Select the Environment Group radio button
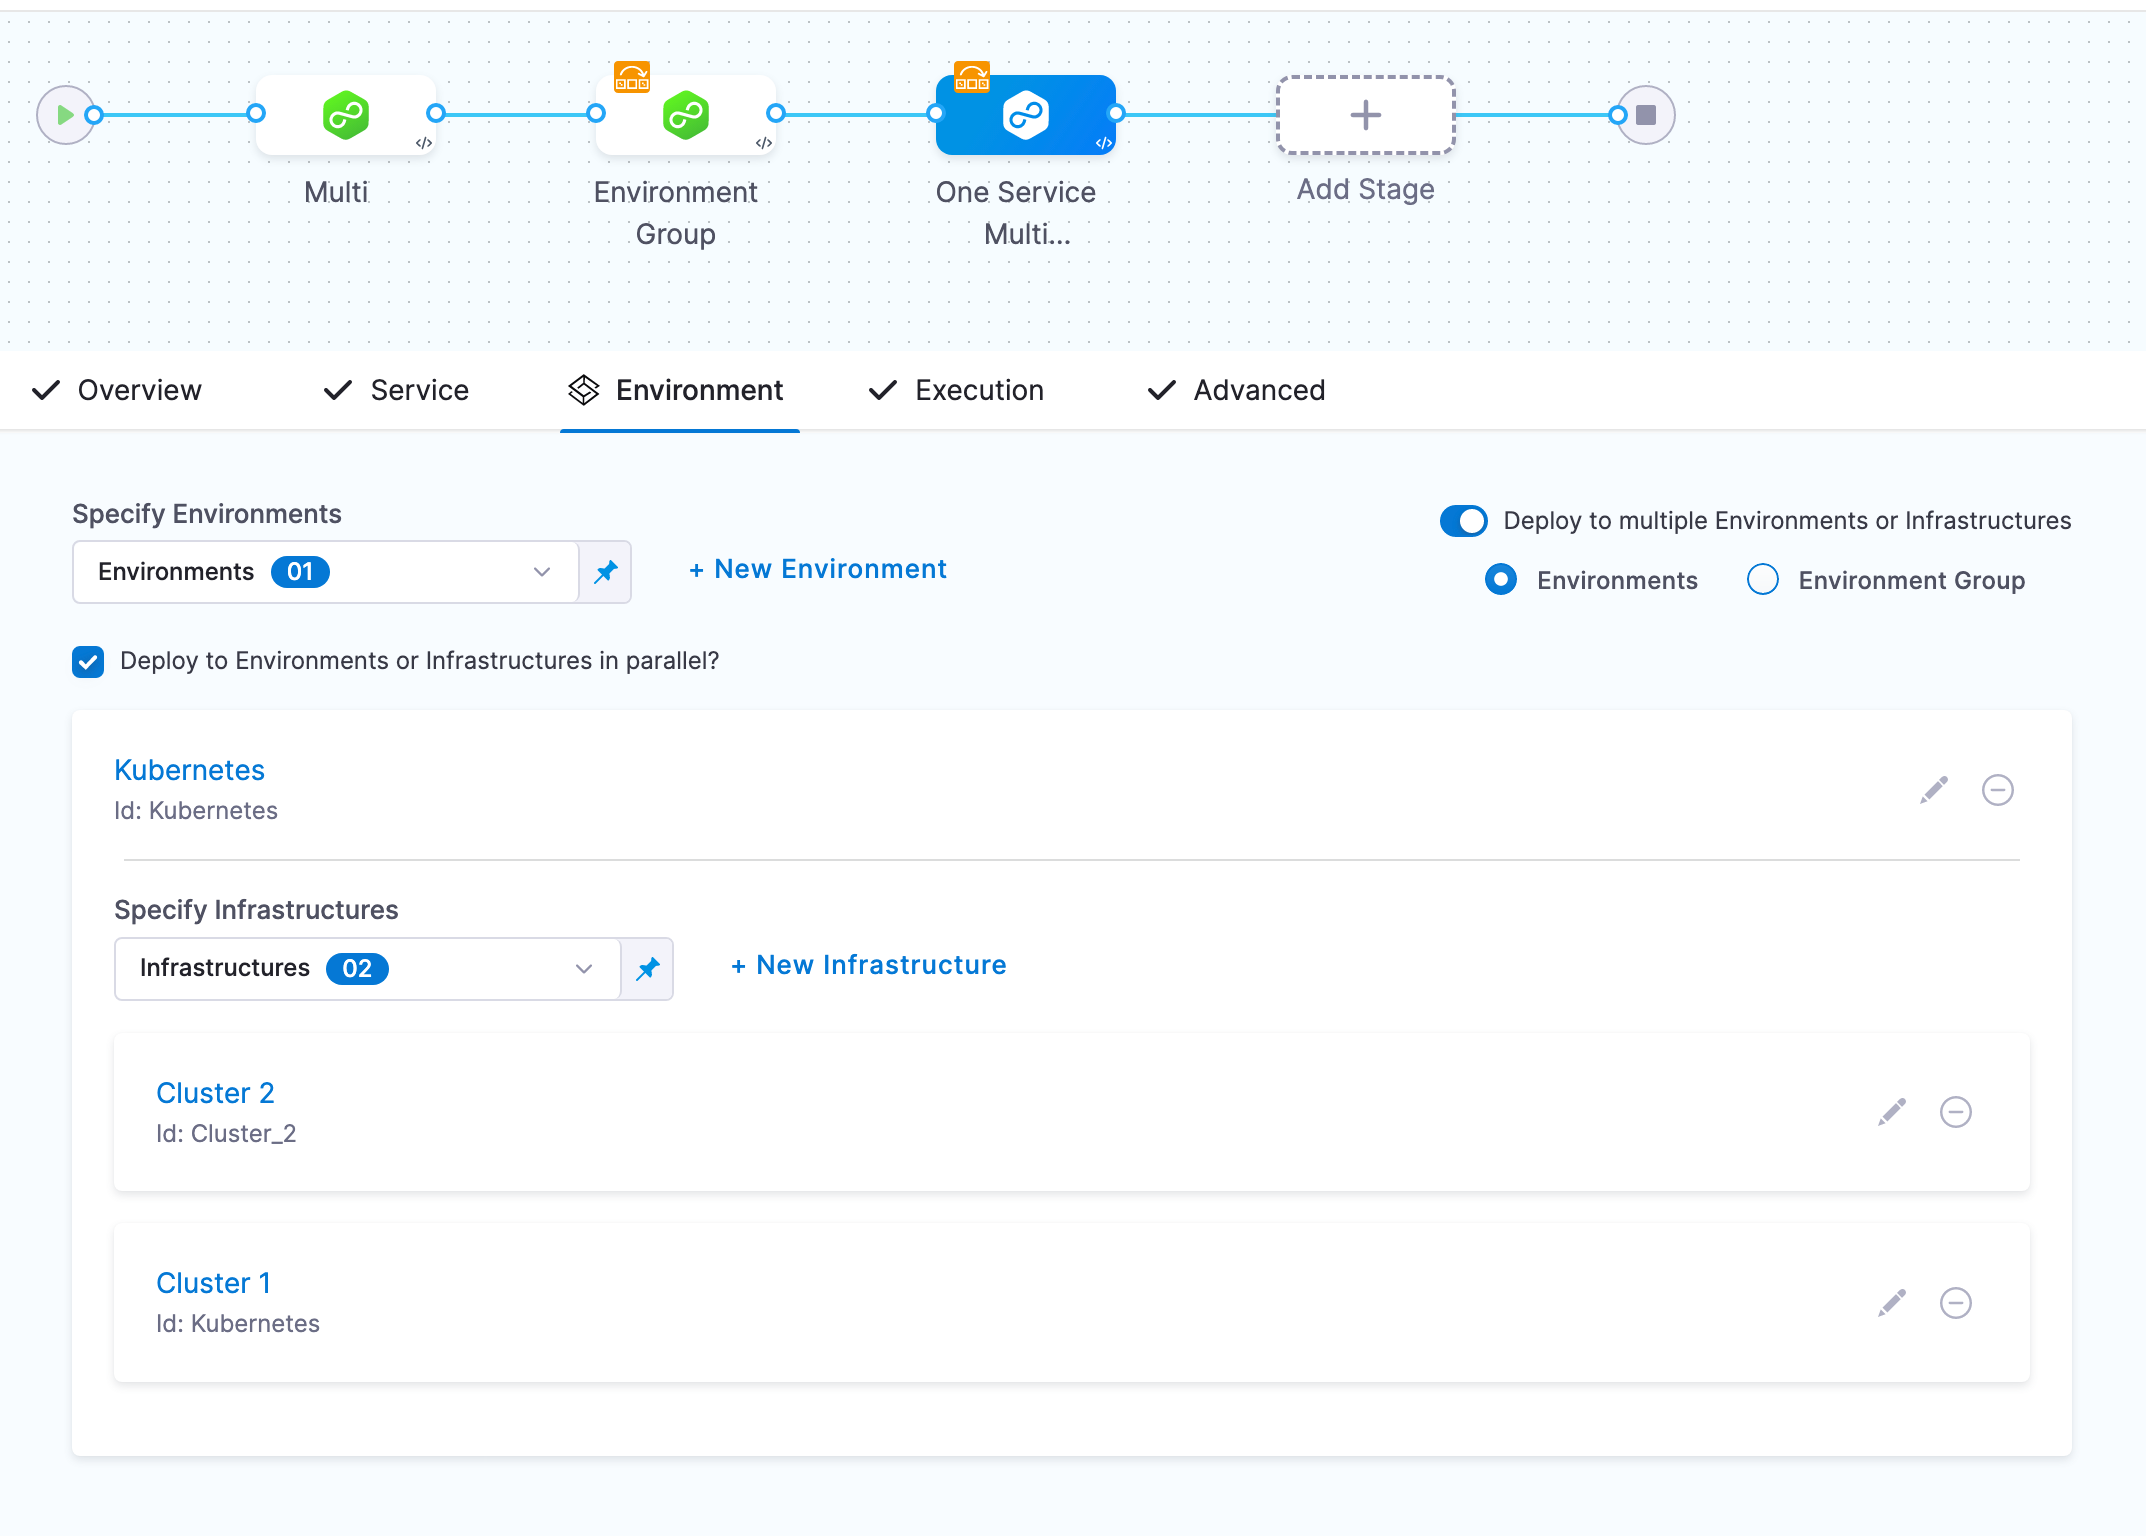The image size is (2146, 1536). pyautogui.click(x=1762, y=580)
